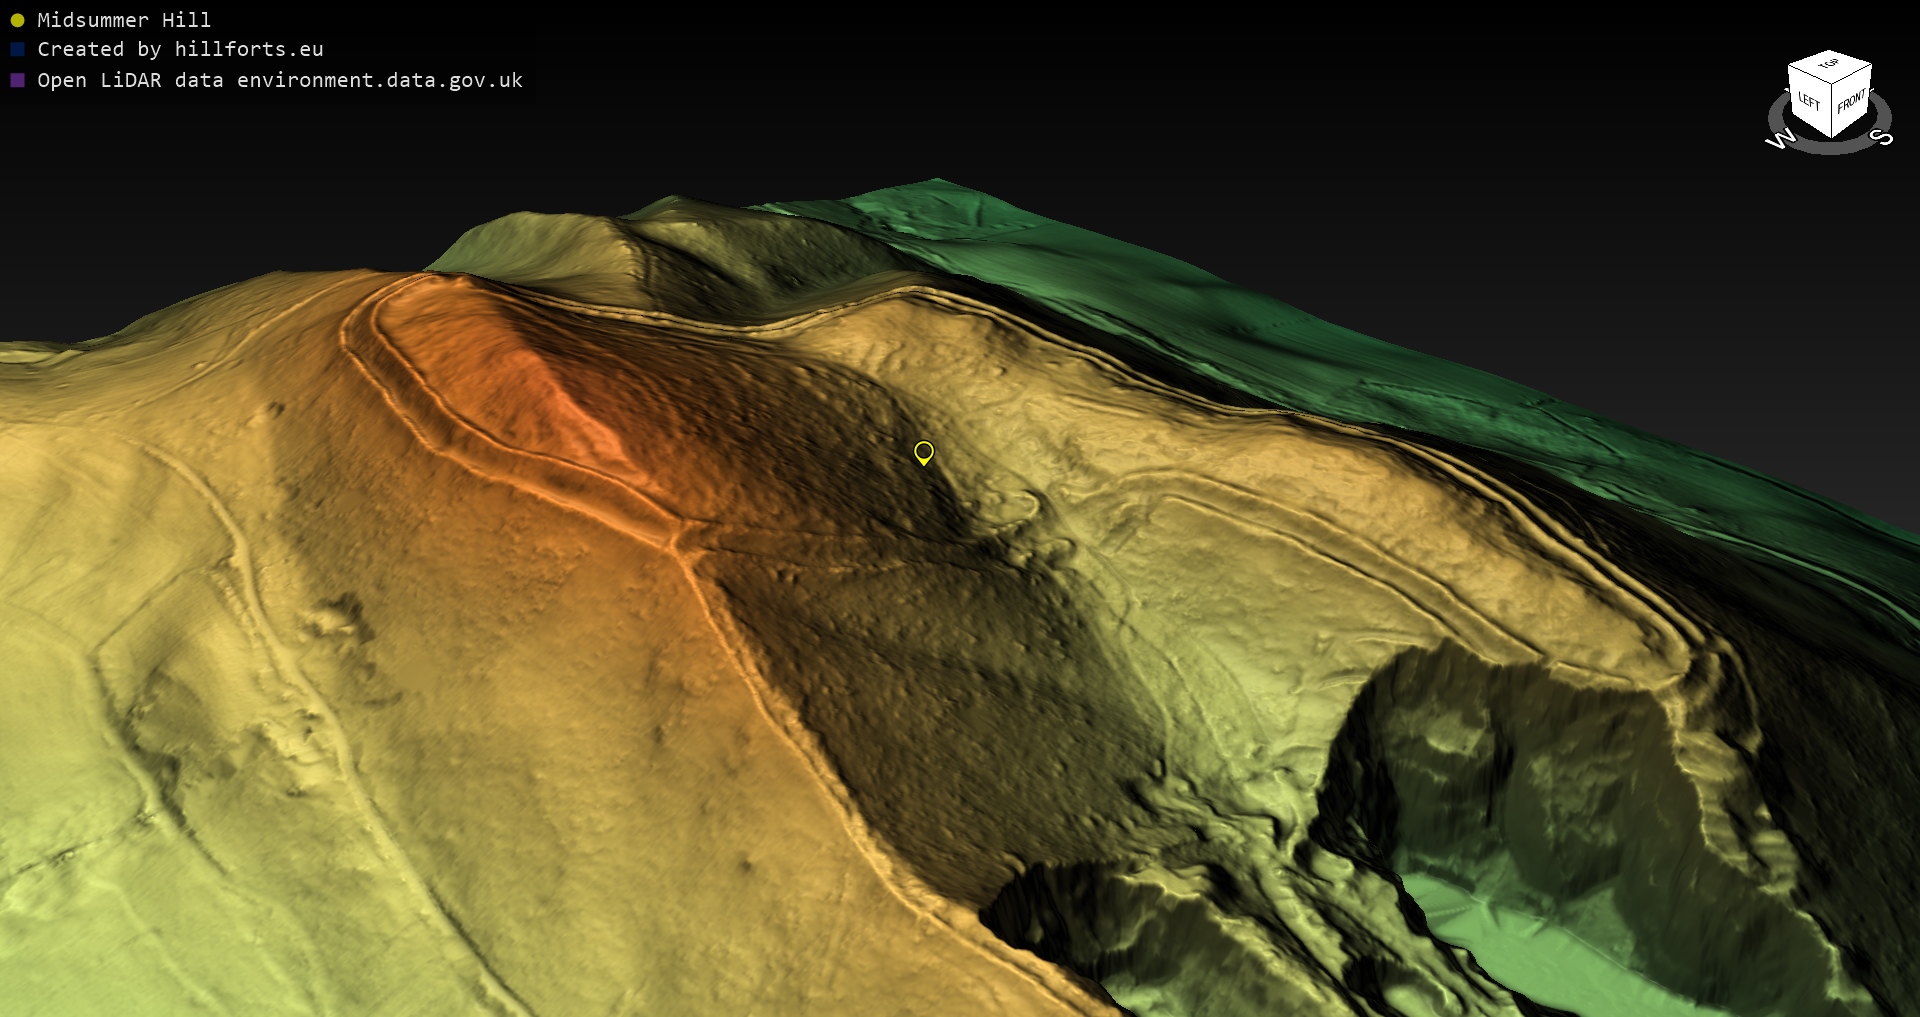
Task: Select the Midsummer Hill legend label
Action: click(124, 20)
